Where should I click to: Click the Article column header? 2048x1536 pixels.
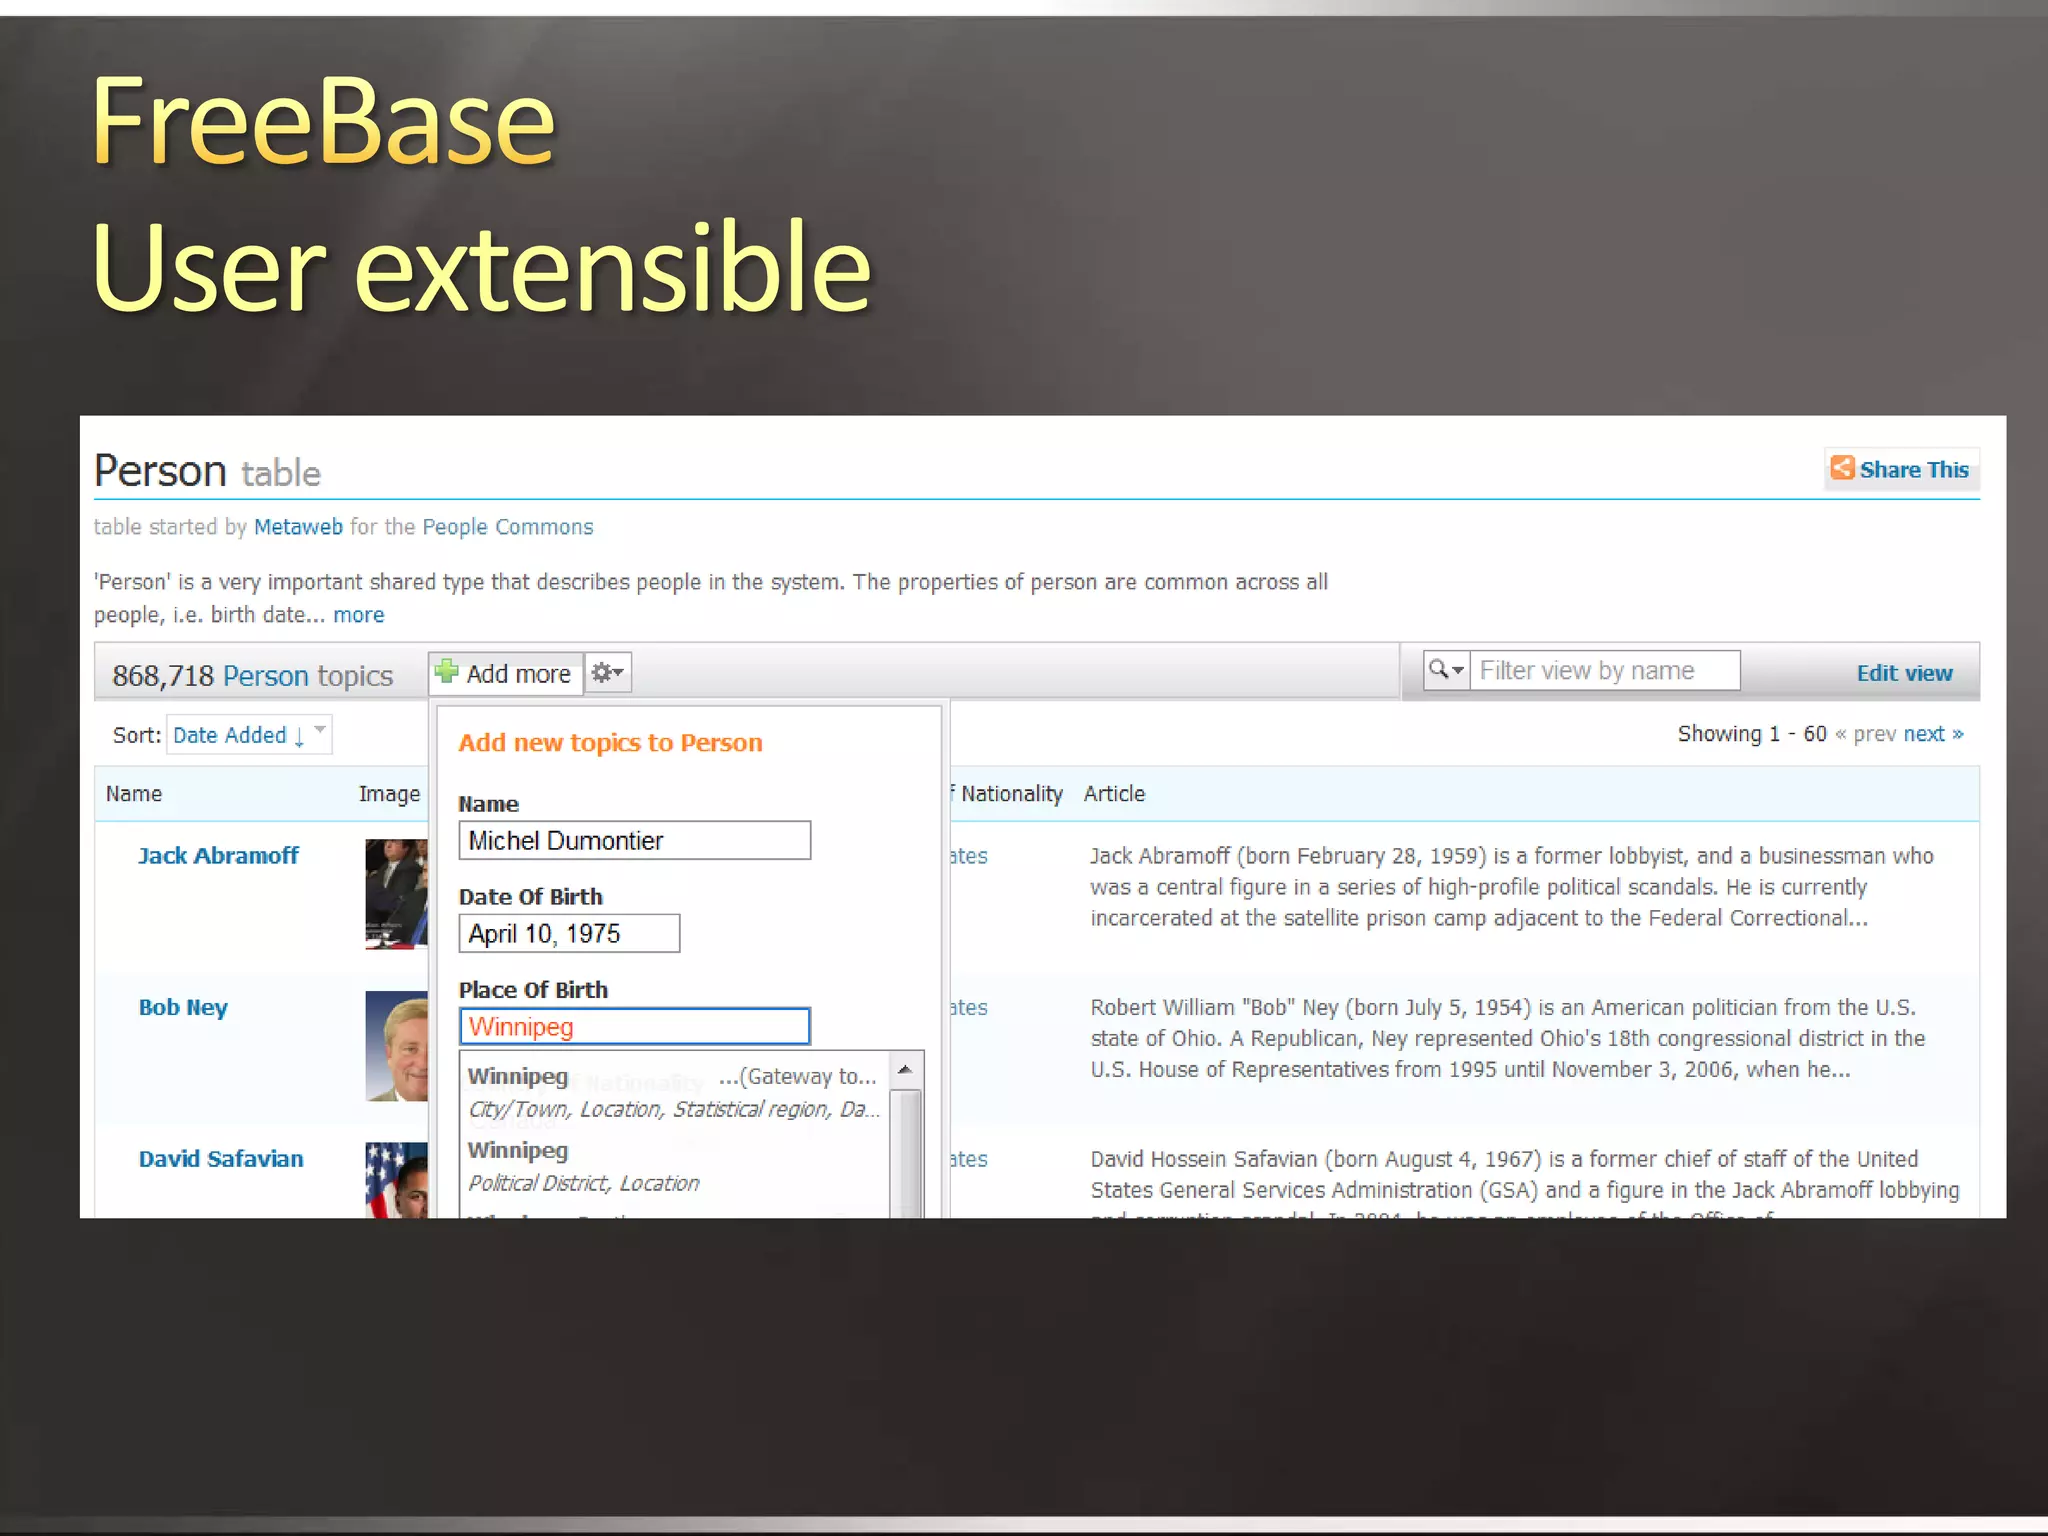(x=1114, y=794)
